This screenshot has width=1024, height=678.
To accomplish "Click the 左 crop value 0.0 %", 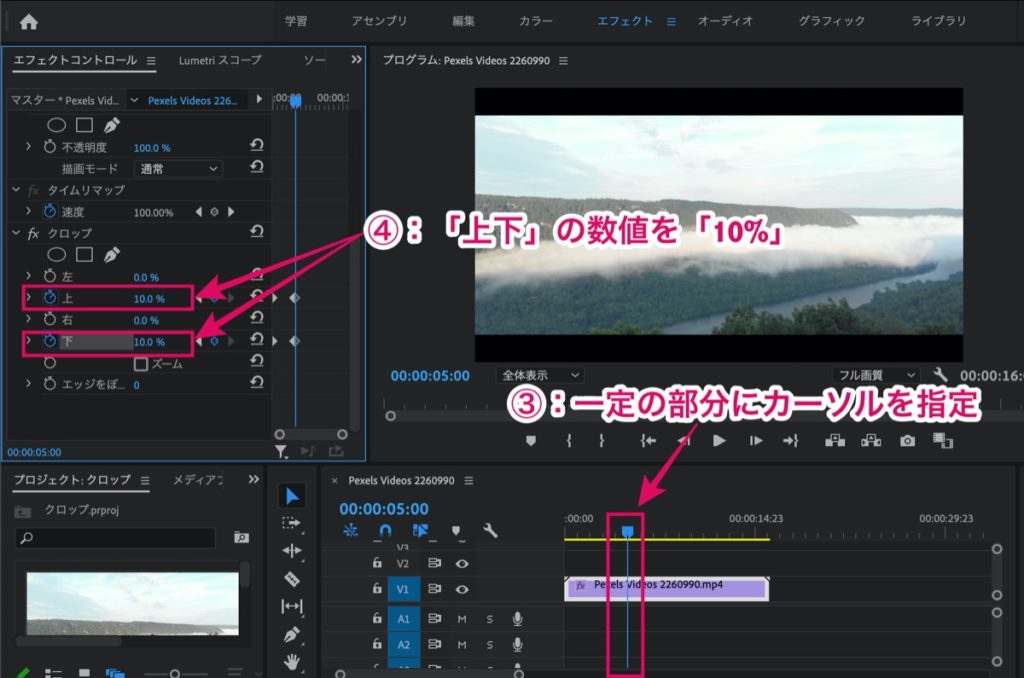I will coord(146,277).
